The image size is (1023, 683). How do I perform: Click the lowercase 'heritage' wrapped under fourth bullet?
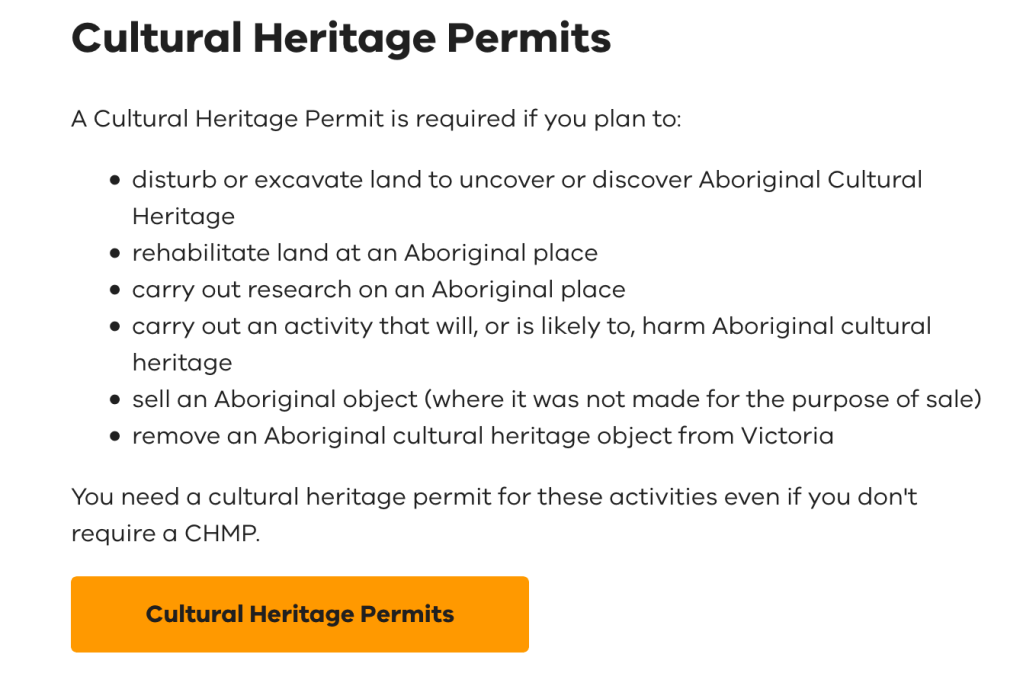(x=182, y=363)
